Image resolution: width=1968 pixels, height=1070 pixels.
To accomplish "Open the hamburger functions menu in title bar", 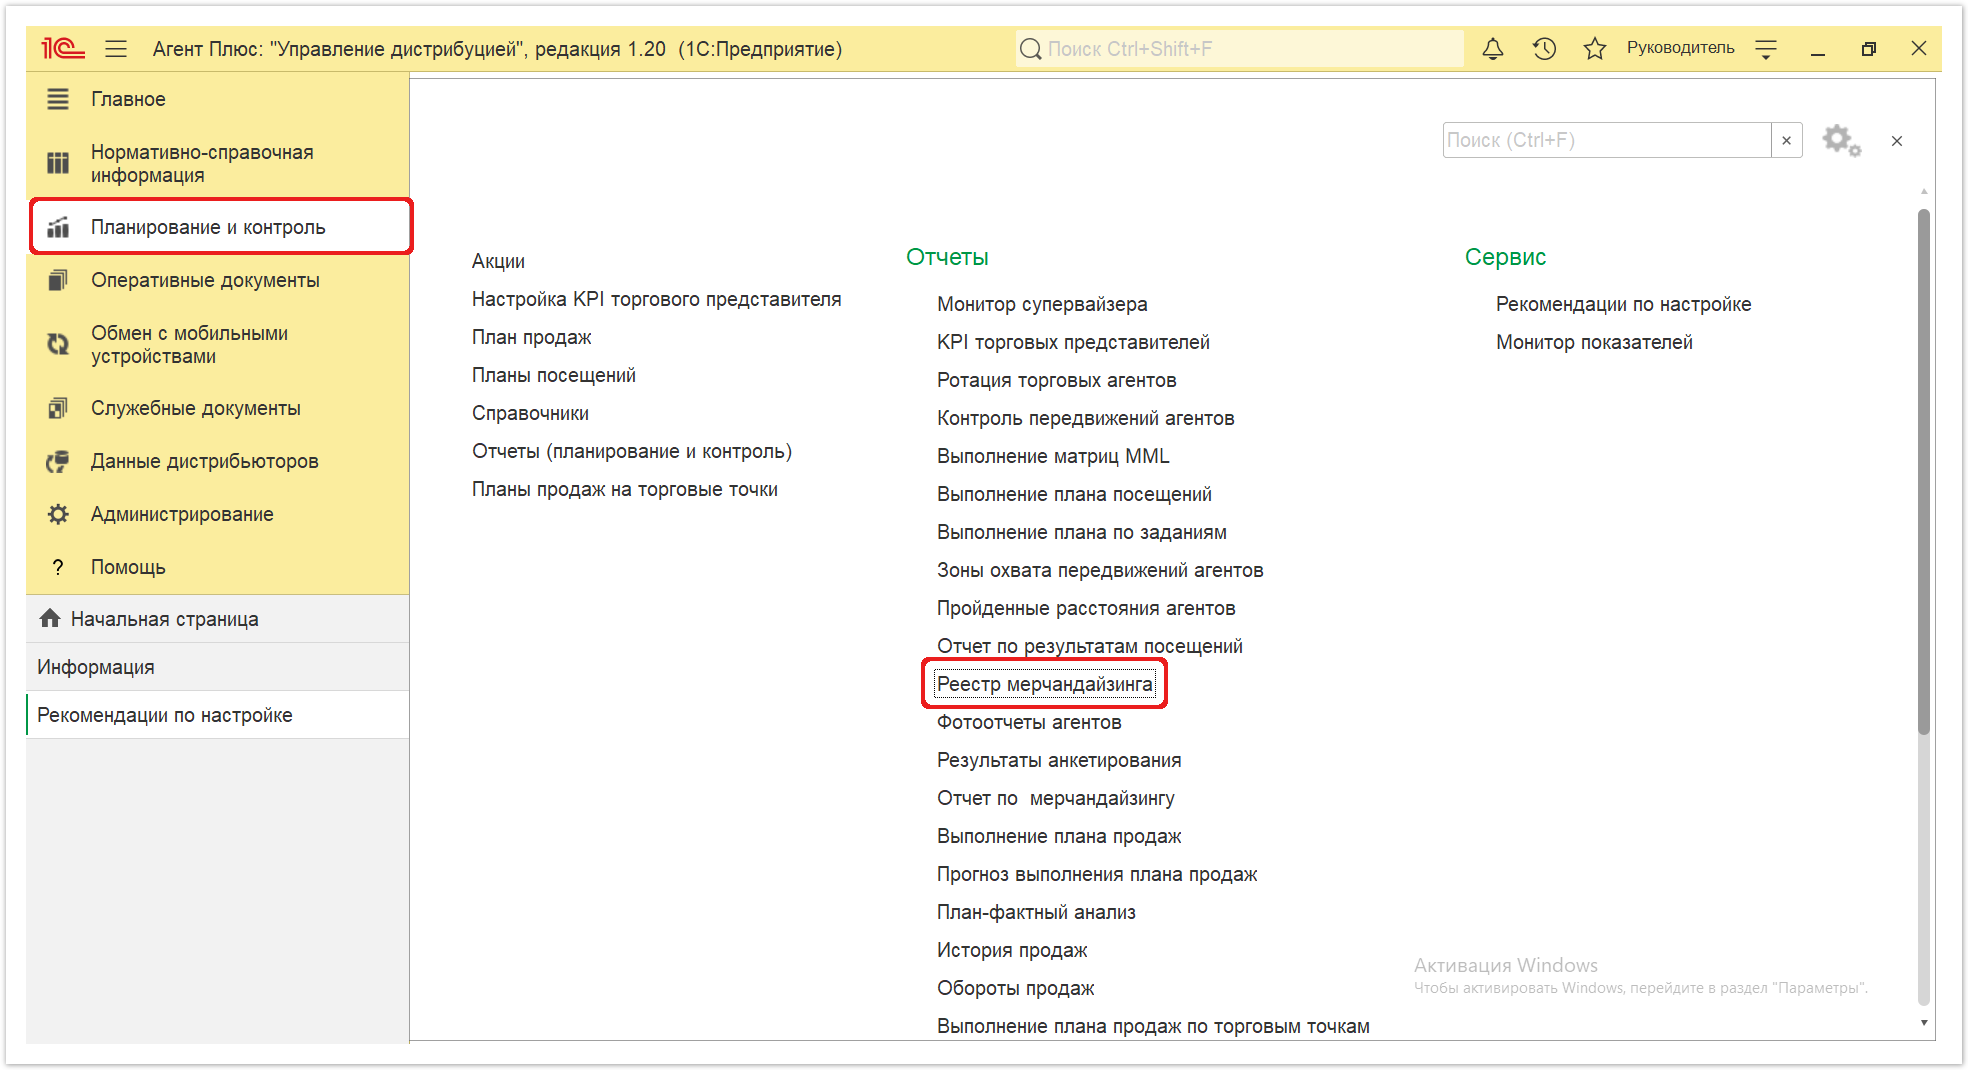I will (x=116, y=48).
